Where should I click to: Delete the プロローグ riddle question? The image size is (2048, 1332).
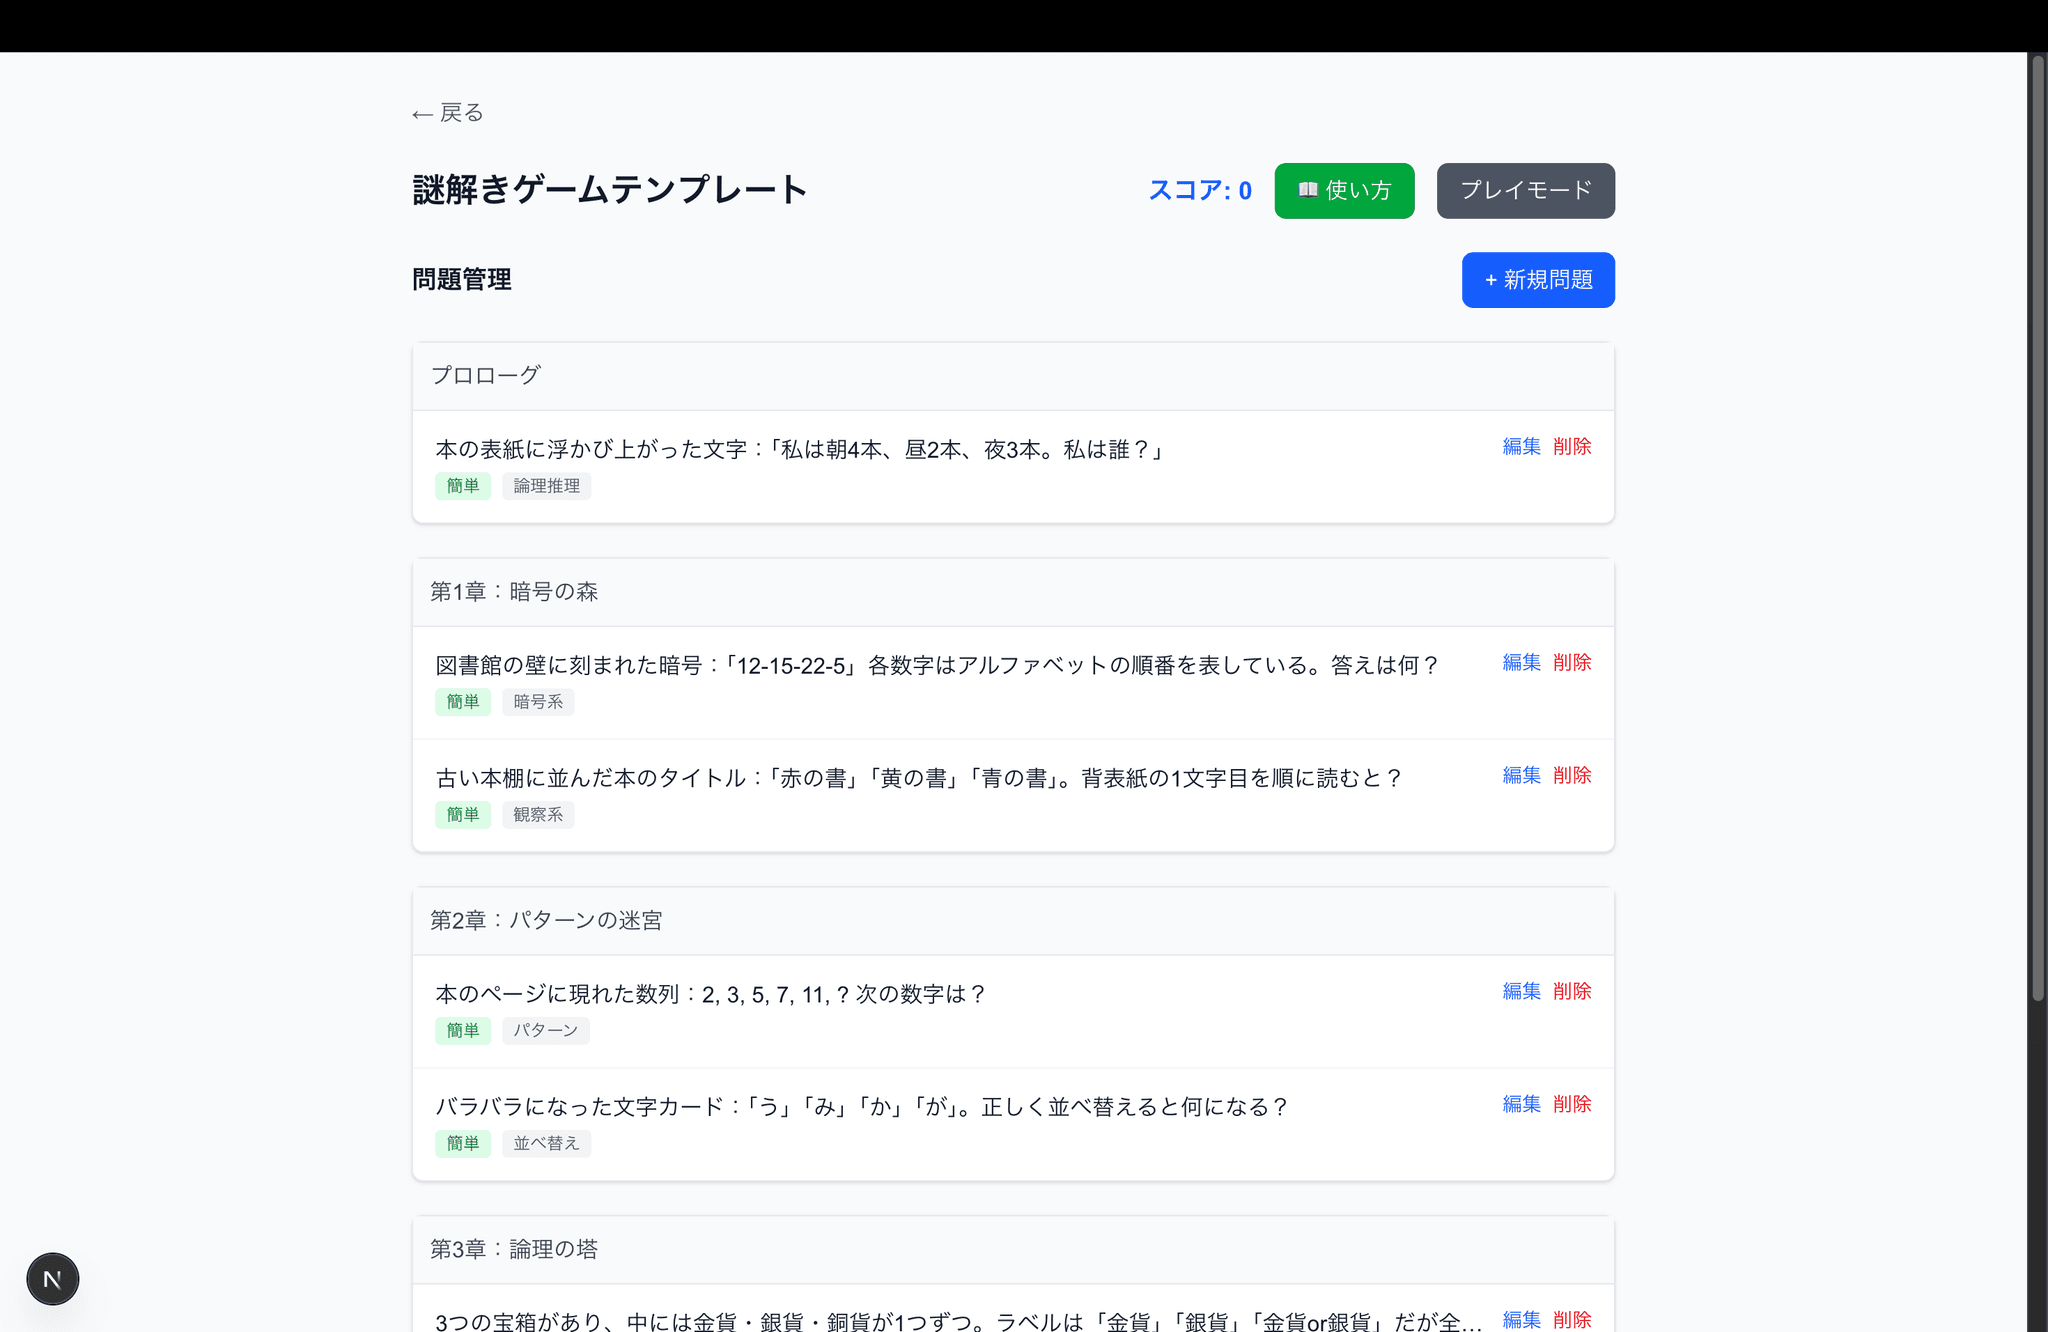1571,446
